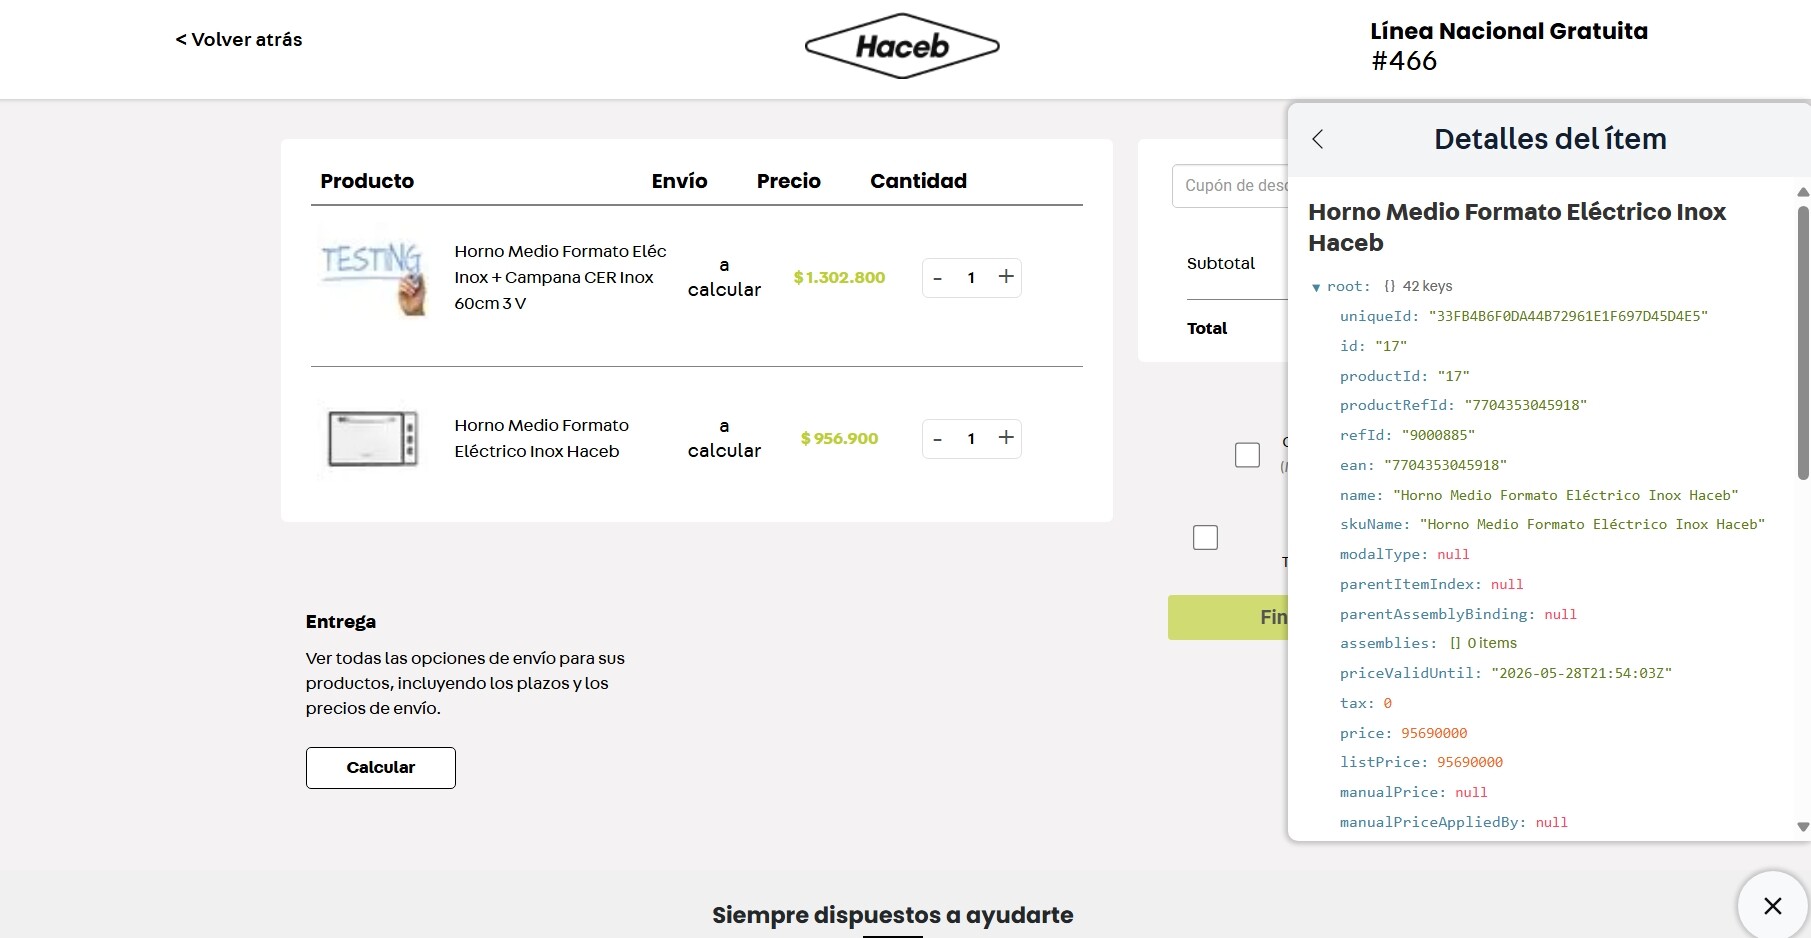Viewport: 1811px width, 938px height.
Task: Click the details panel scrollbar thumb
Action: pos(1803,343)
